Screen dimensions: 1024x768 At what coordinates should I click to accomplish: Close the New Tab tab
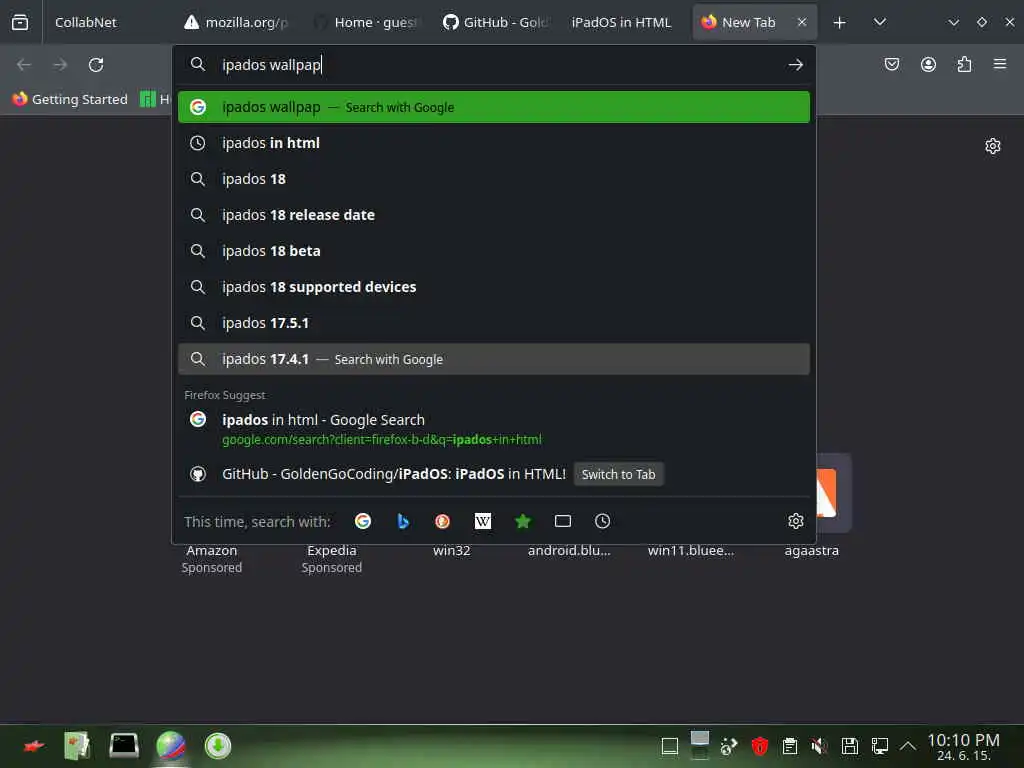[x=802, y=22]
